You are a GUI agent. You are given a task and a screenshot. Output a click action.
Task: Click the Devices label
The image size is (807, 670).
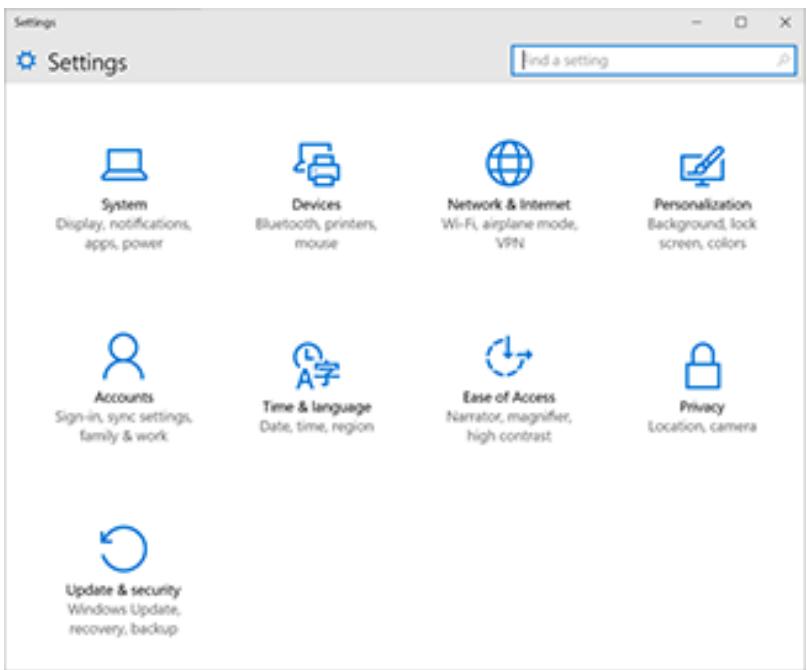click(317, 204)
